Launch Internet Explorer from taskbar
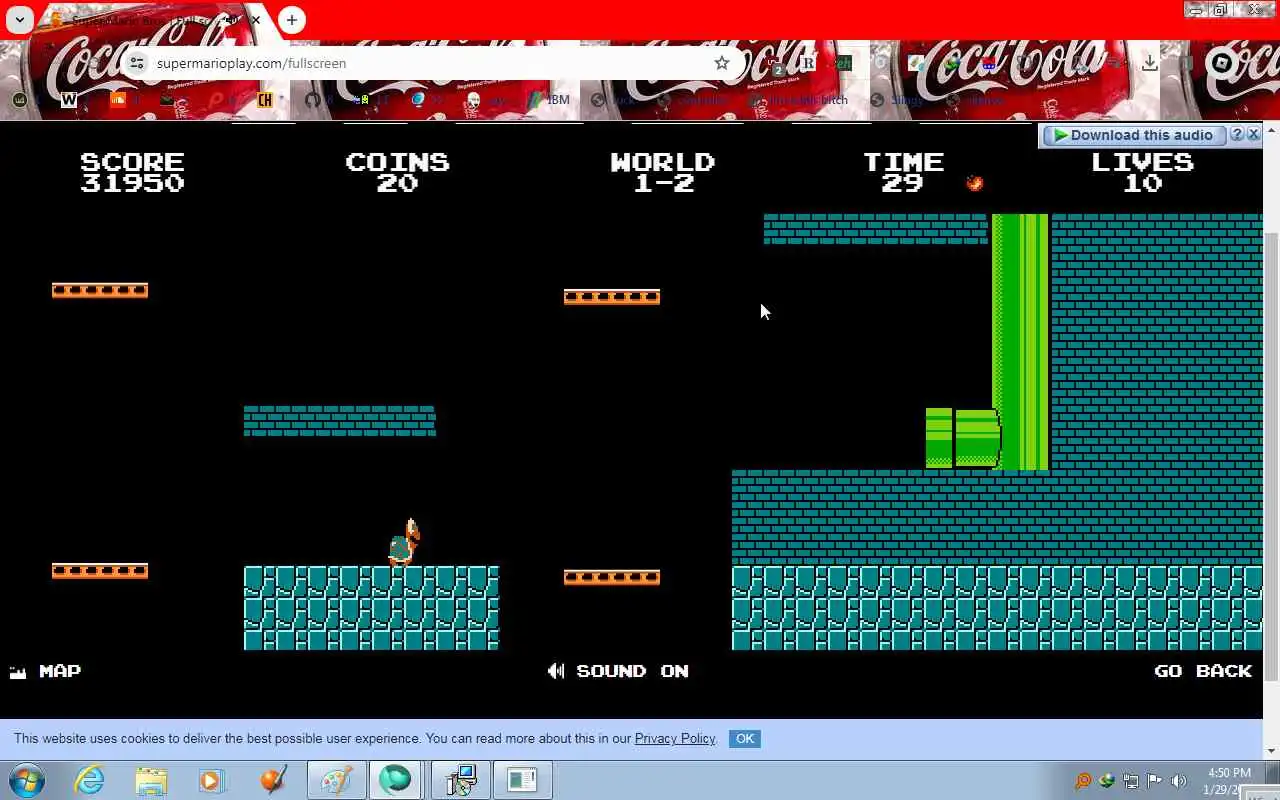 pyautogui.click(x=90, y=780)
